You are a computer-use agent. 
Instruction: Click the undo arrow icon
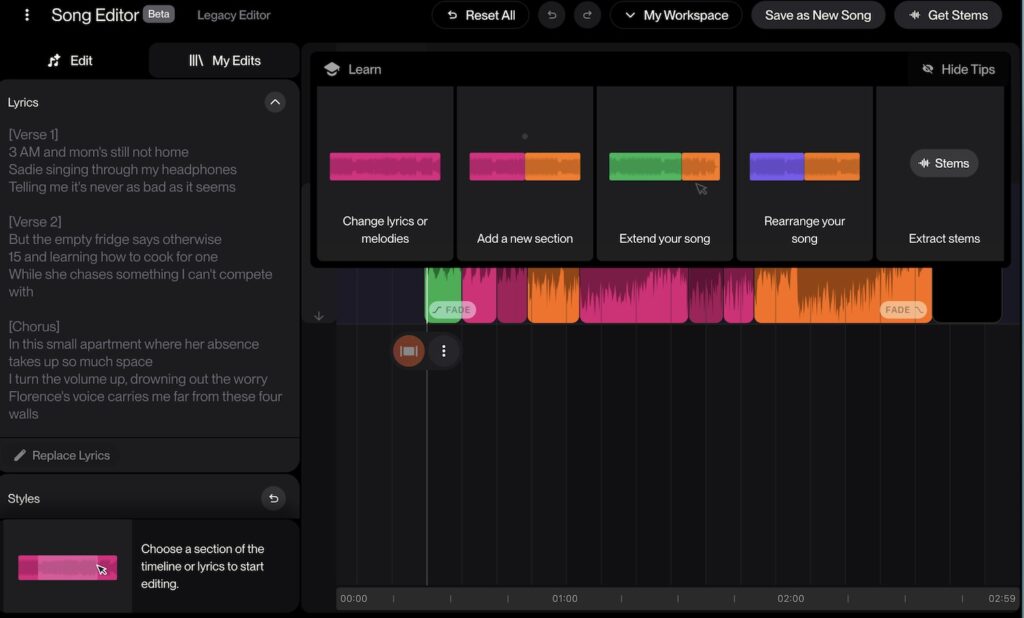(552, 15)
